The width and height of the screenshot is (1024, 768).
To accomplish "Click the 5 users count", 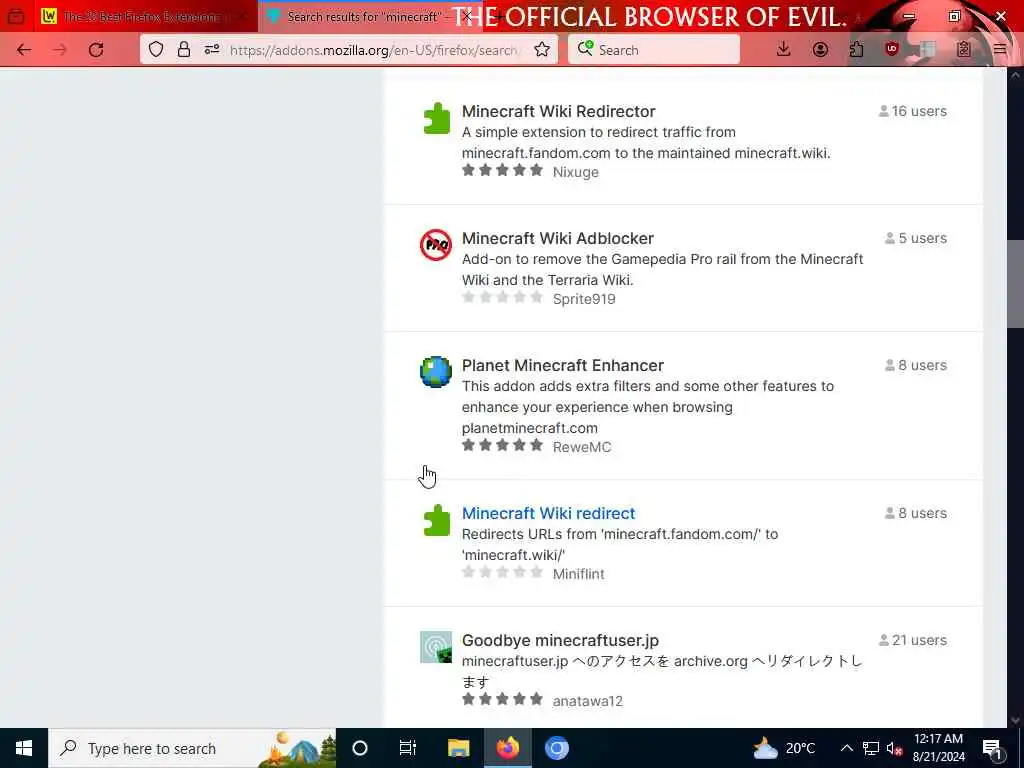I will pyautogui.click(x=916, y=238).
